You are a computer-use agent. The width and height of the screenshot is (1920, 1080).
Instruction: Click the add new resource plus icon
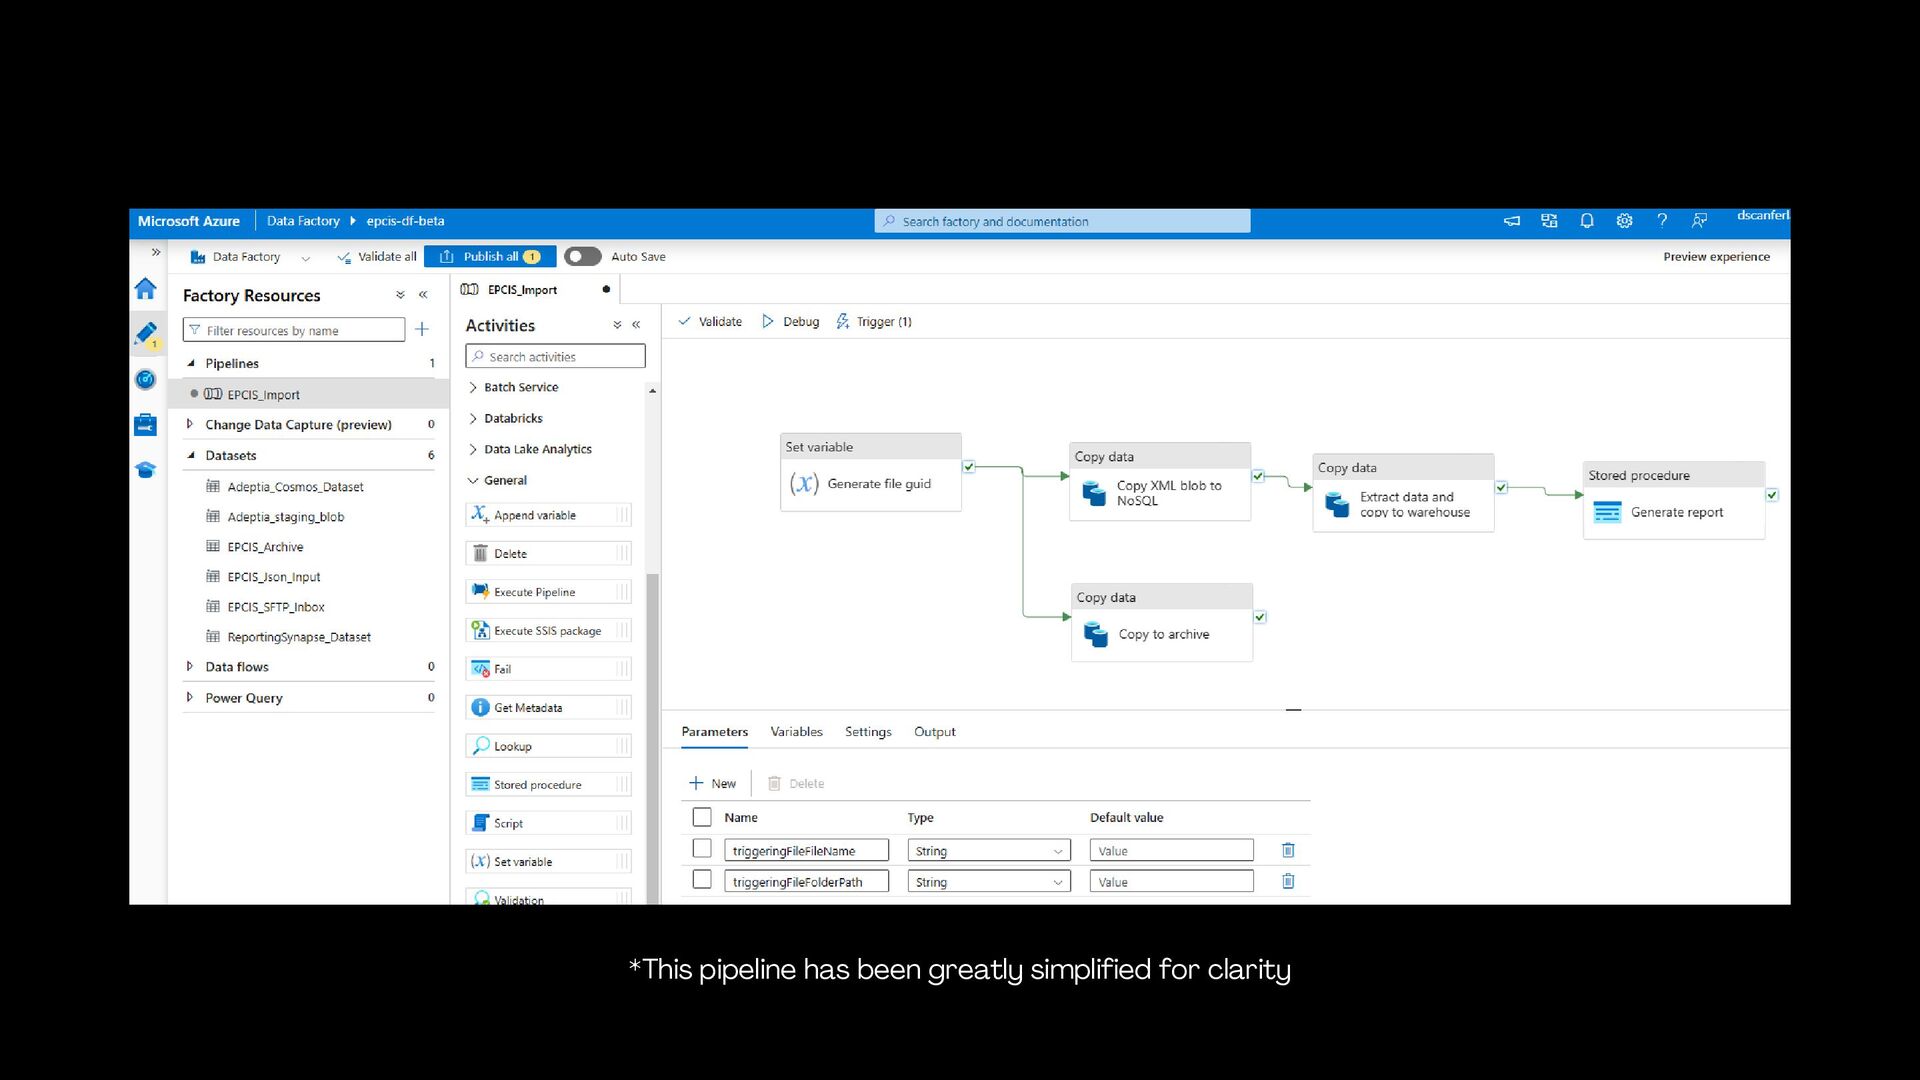pos(422,329)
